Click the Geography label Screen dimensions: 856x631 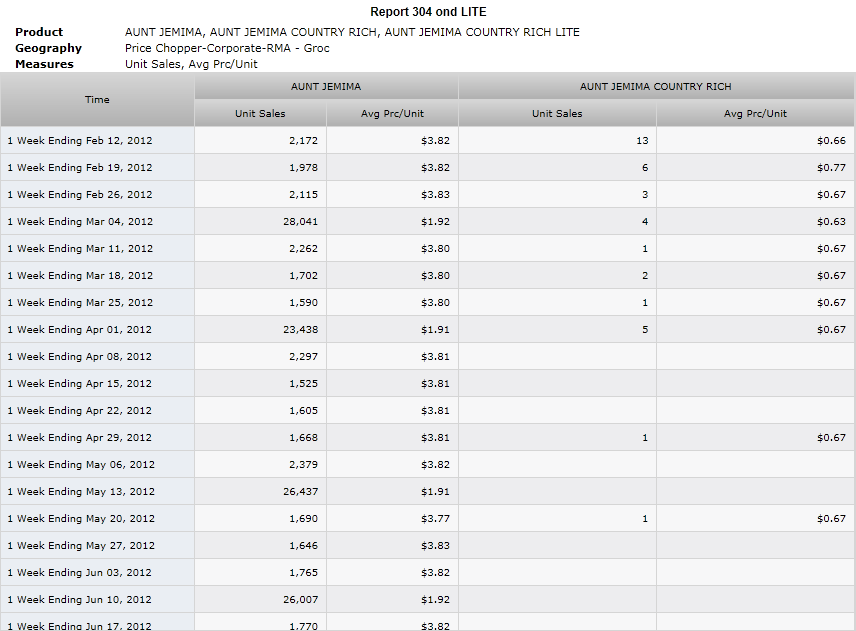click(x=48, y=48)
